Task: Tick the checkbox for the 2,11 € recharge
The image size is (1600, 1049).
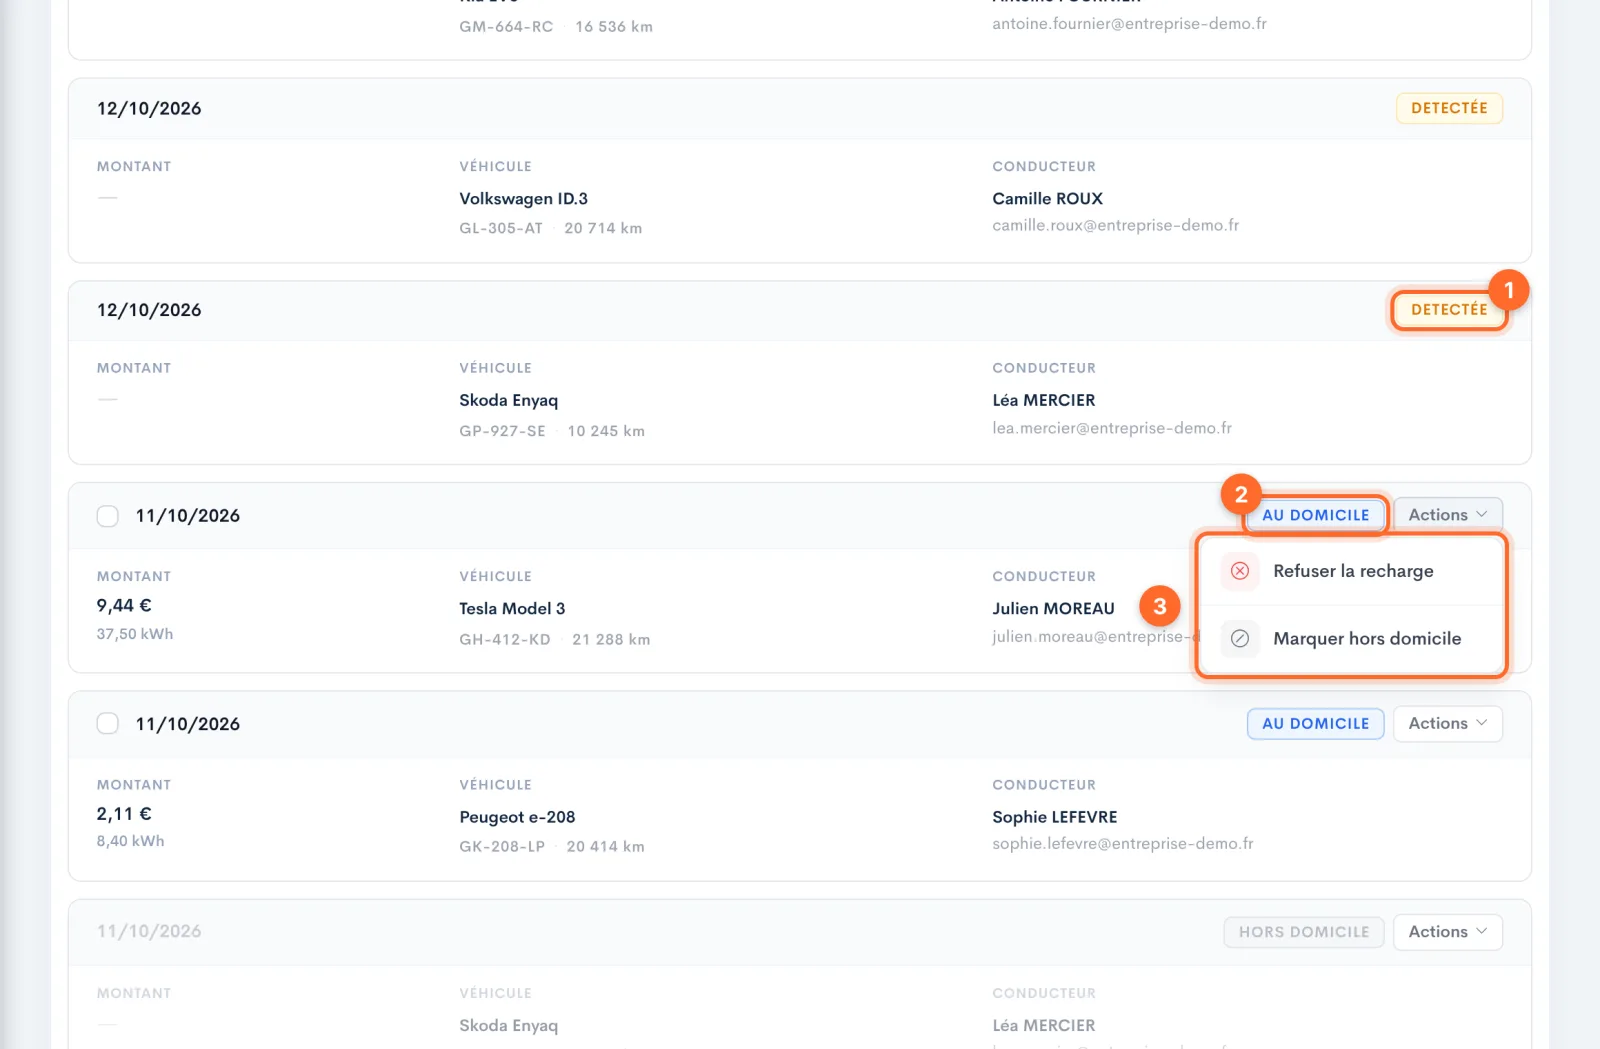Action: click(x=108, y=724)
